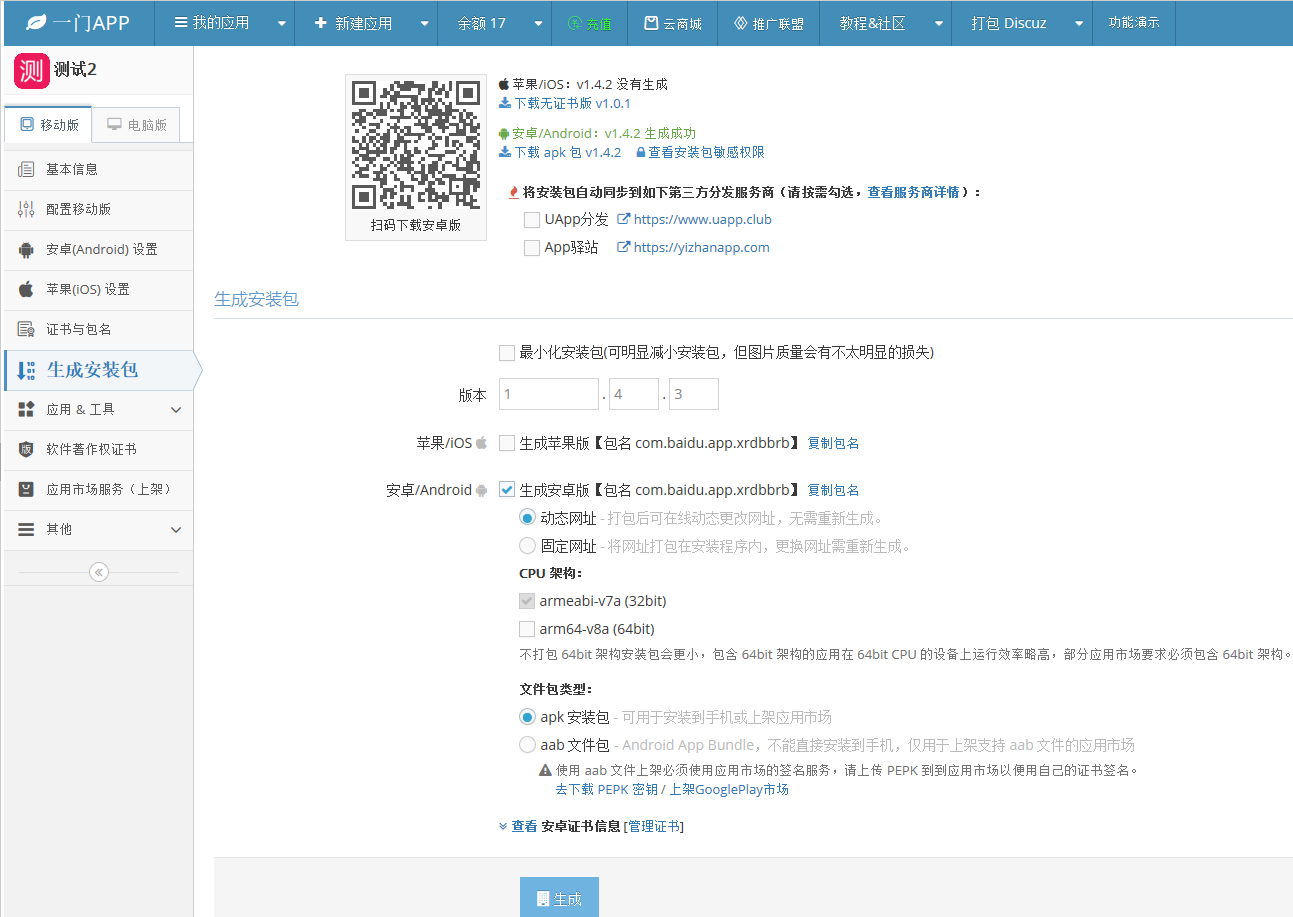Click the monitor icon in 电脑版 tab
The image size is (1293, 917).
[x=115, y=125]
